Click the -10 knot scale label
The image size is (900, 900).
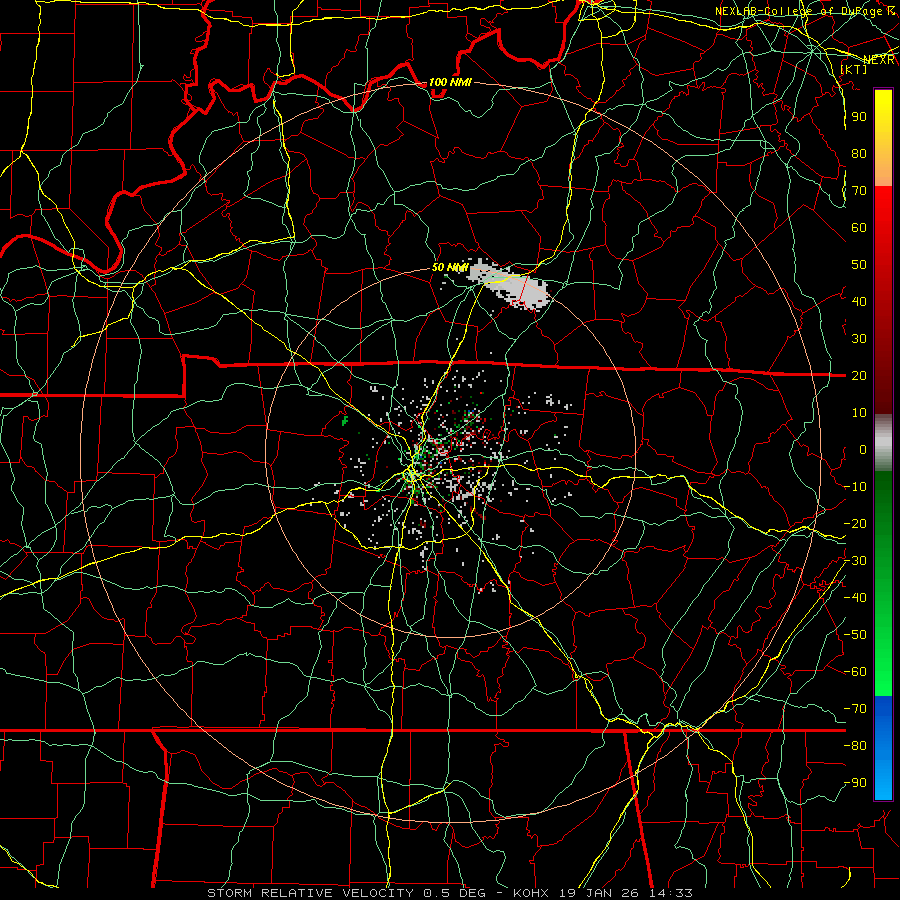[856, 487]
